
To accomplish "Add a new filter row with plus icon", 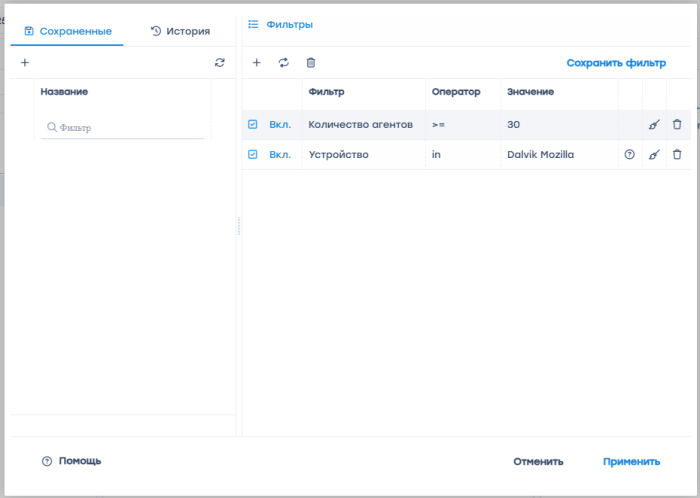I will click(257, 63).
